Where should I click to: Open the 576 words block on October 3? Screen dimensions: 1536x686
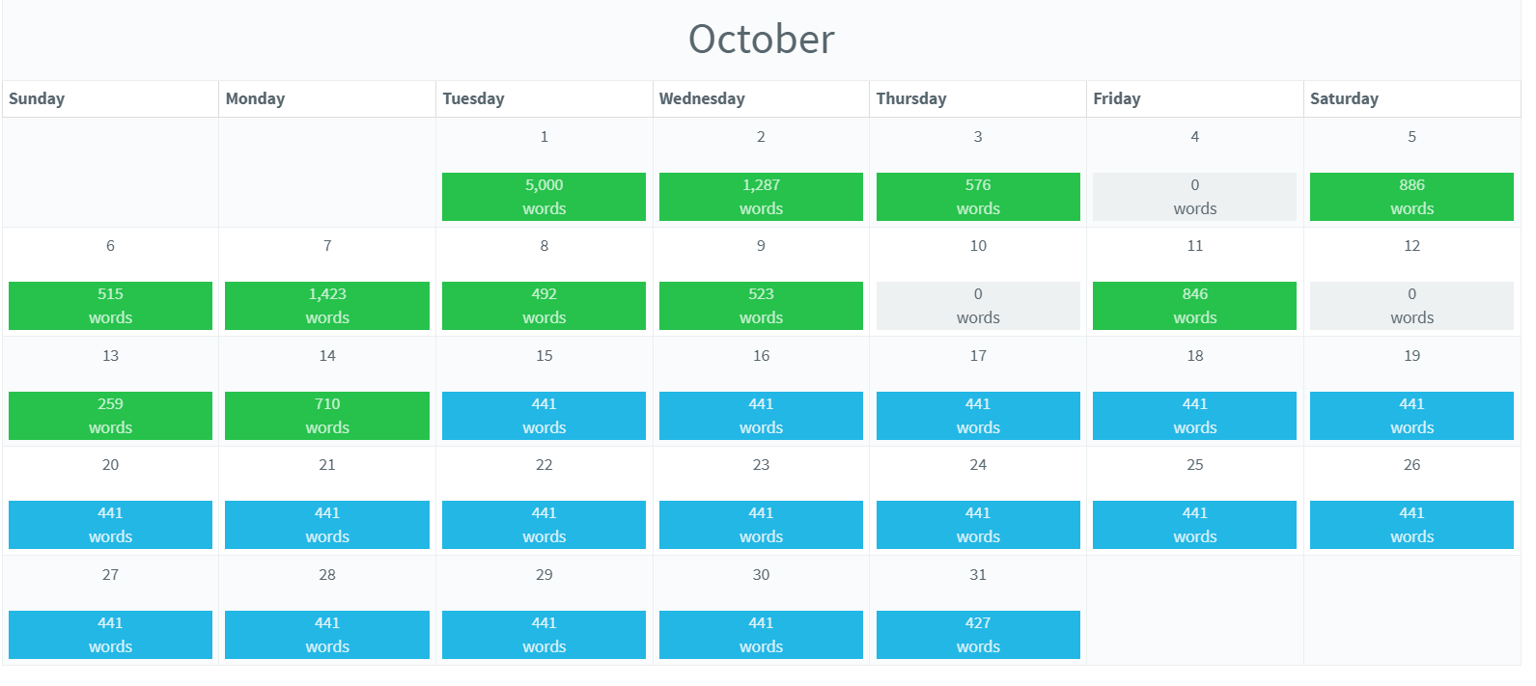(978, 197)
